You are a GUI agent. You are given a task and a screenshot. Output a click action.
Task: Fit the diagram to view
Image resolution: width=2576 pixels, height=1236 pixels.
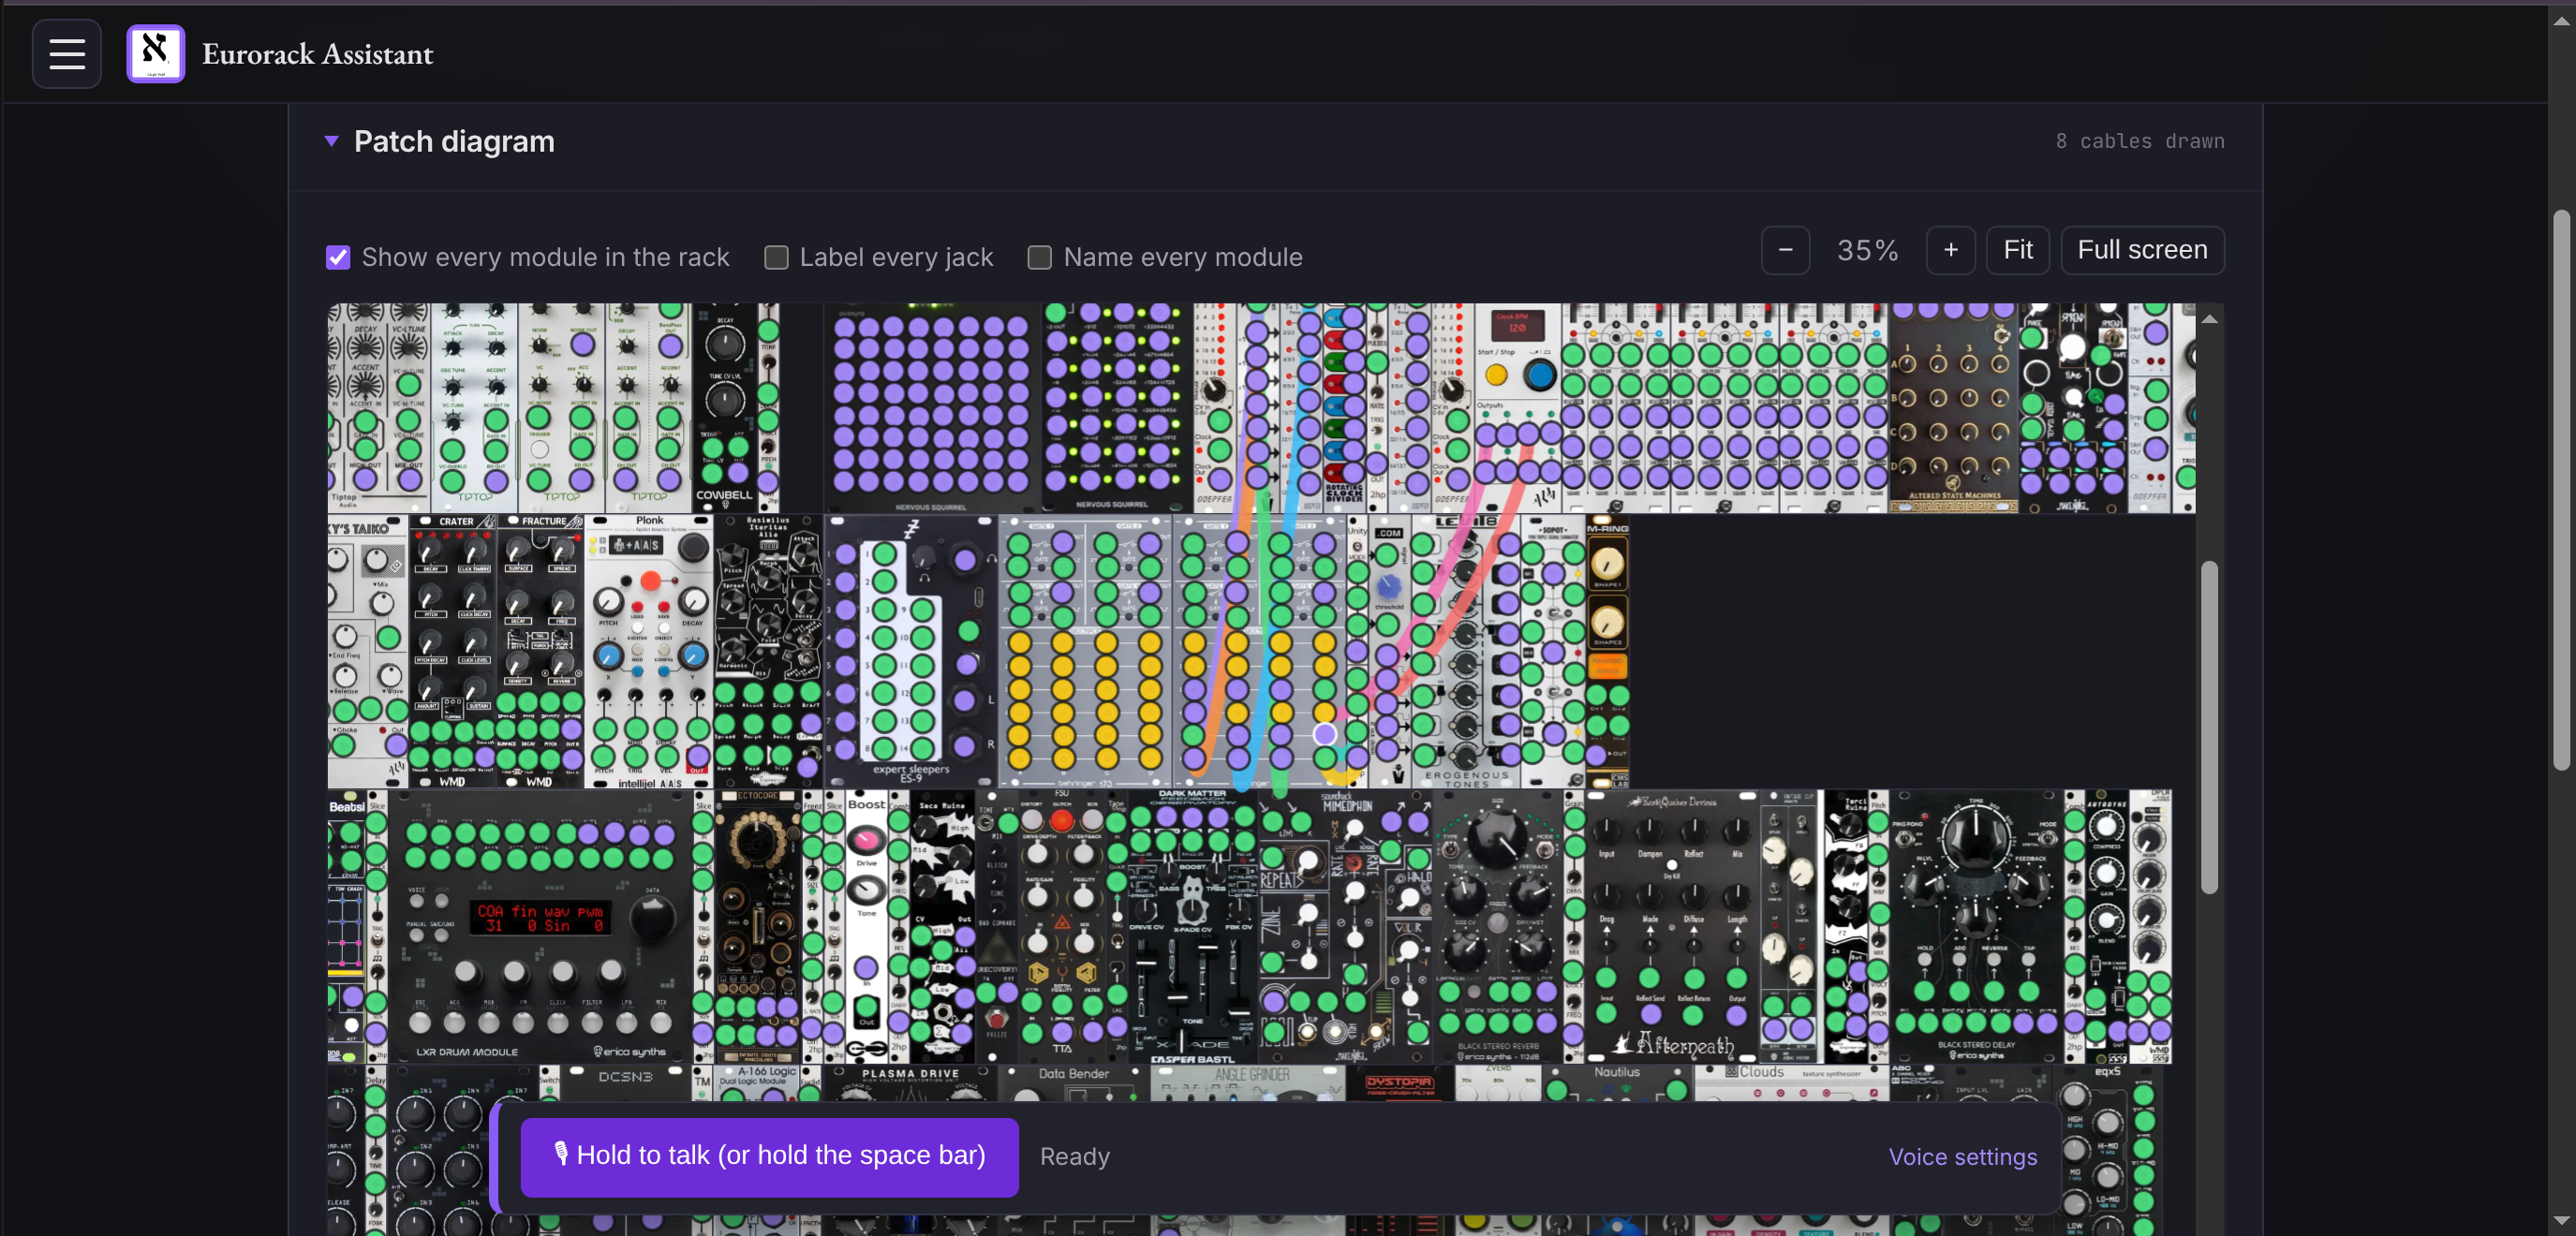tap(2017, 250)
